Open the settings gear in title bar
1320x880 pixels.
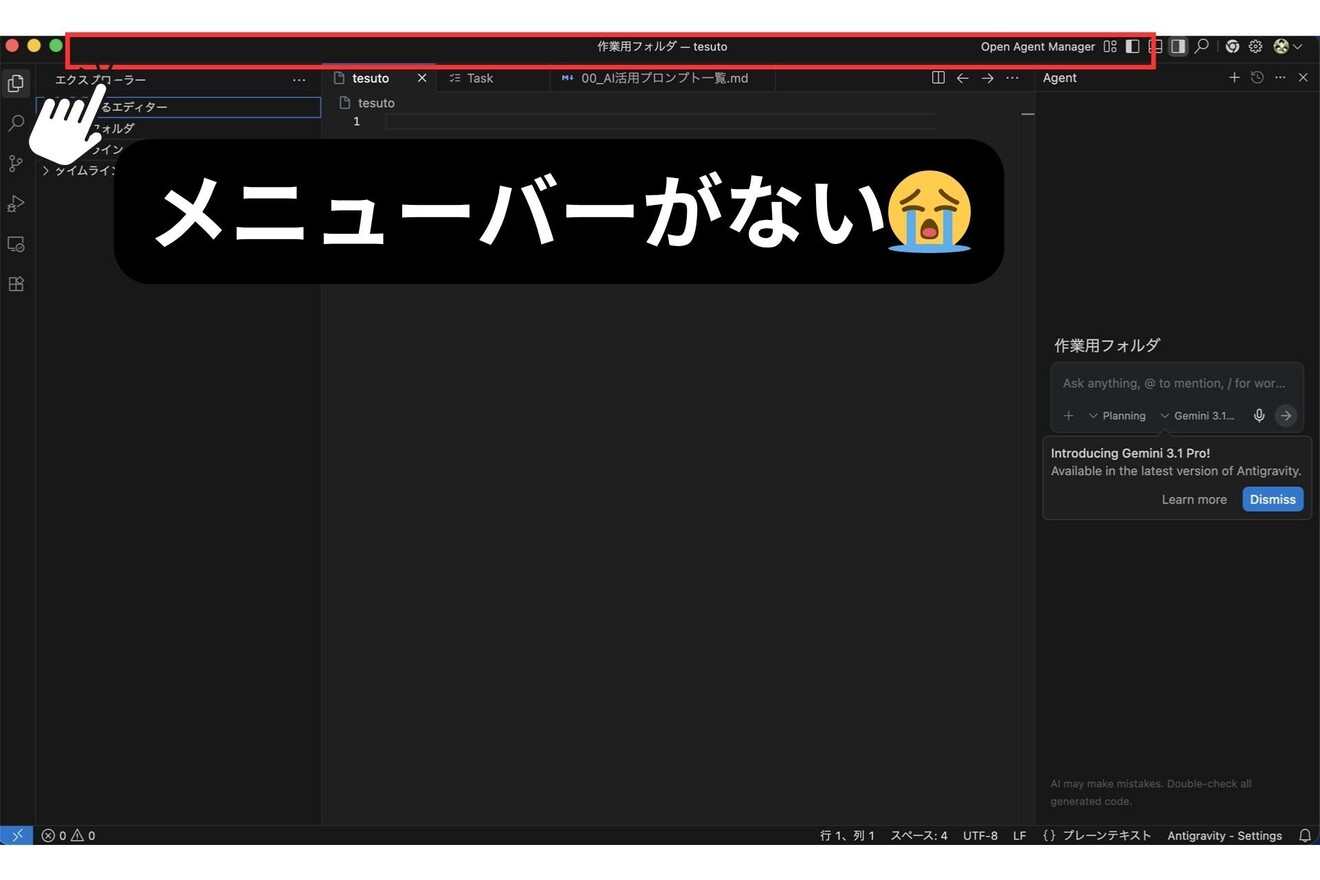click(1256, 46)
